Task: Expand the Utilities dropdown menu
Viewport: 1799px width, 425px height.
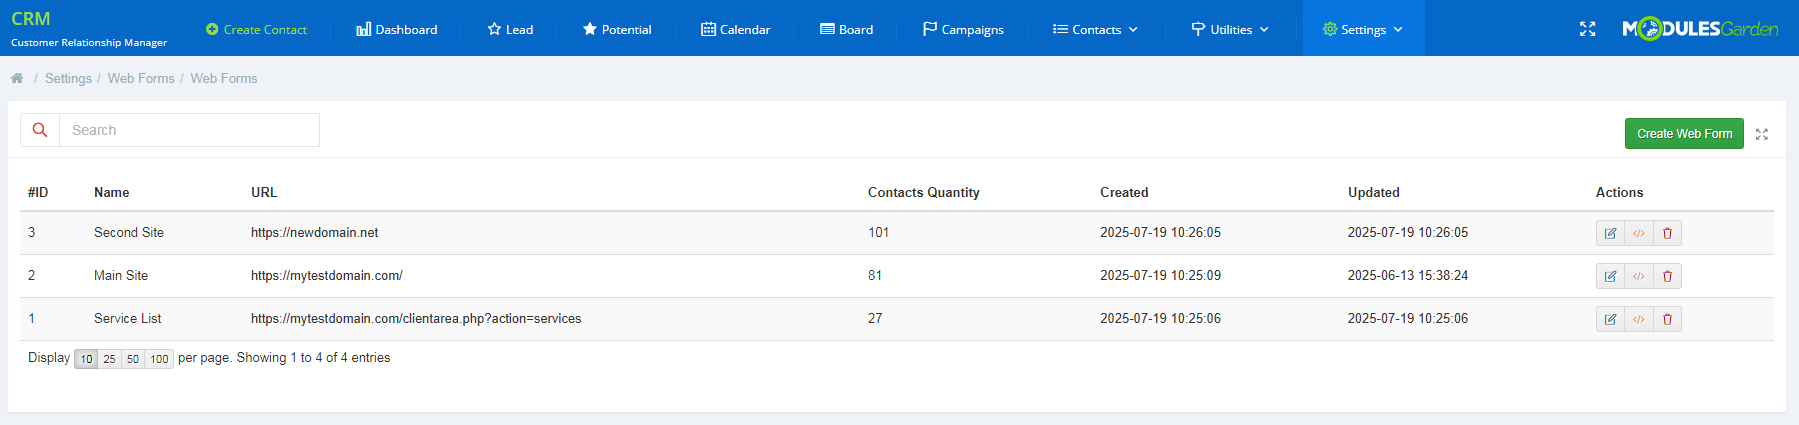Action: pos(1230,30)
